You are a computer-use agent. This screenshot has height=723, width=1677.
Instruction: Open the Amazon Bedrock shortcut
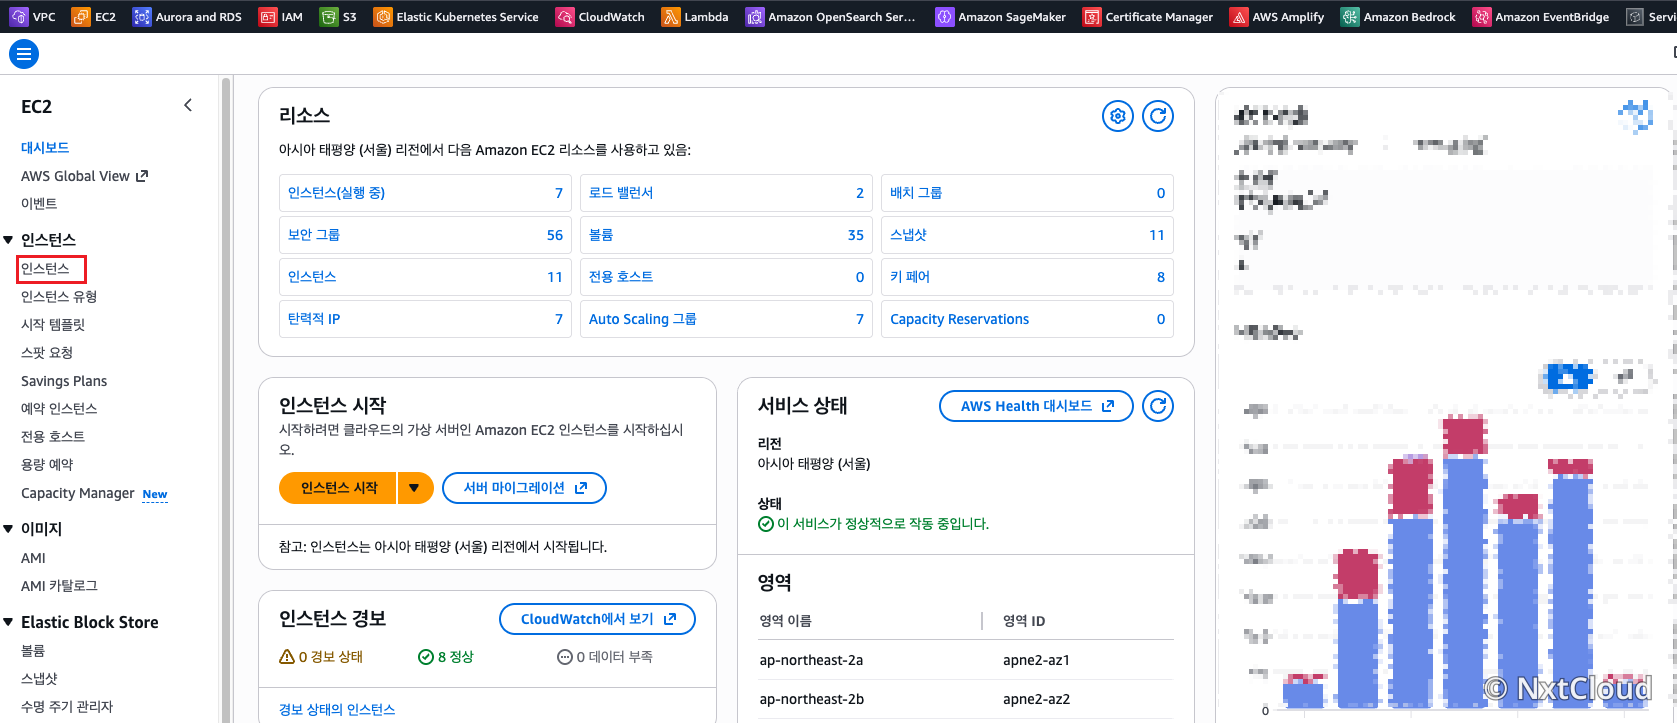coord(1398,16)
